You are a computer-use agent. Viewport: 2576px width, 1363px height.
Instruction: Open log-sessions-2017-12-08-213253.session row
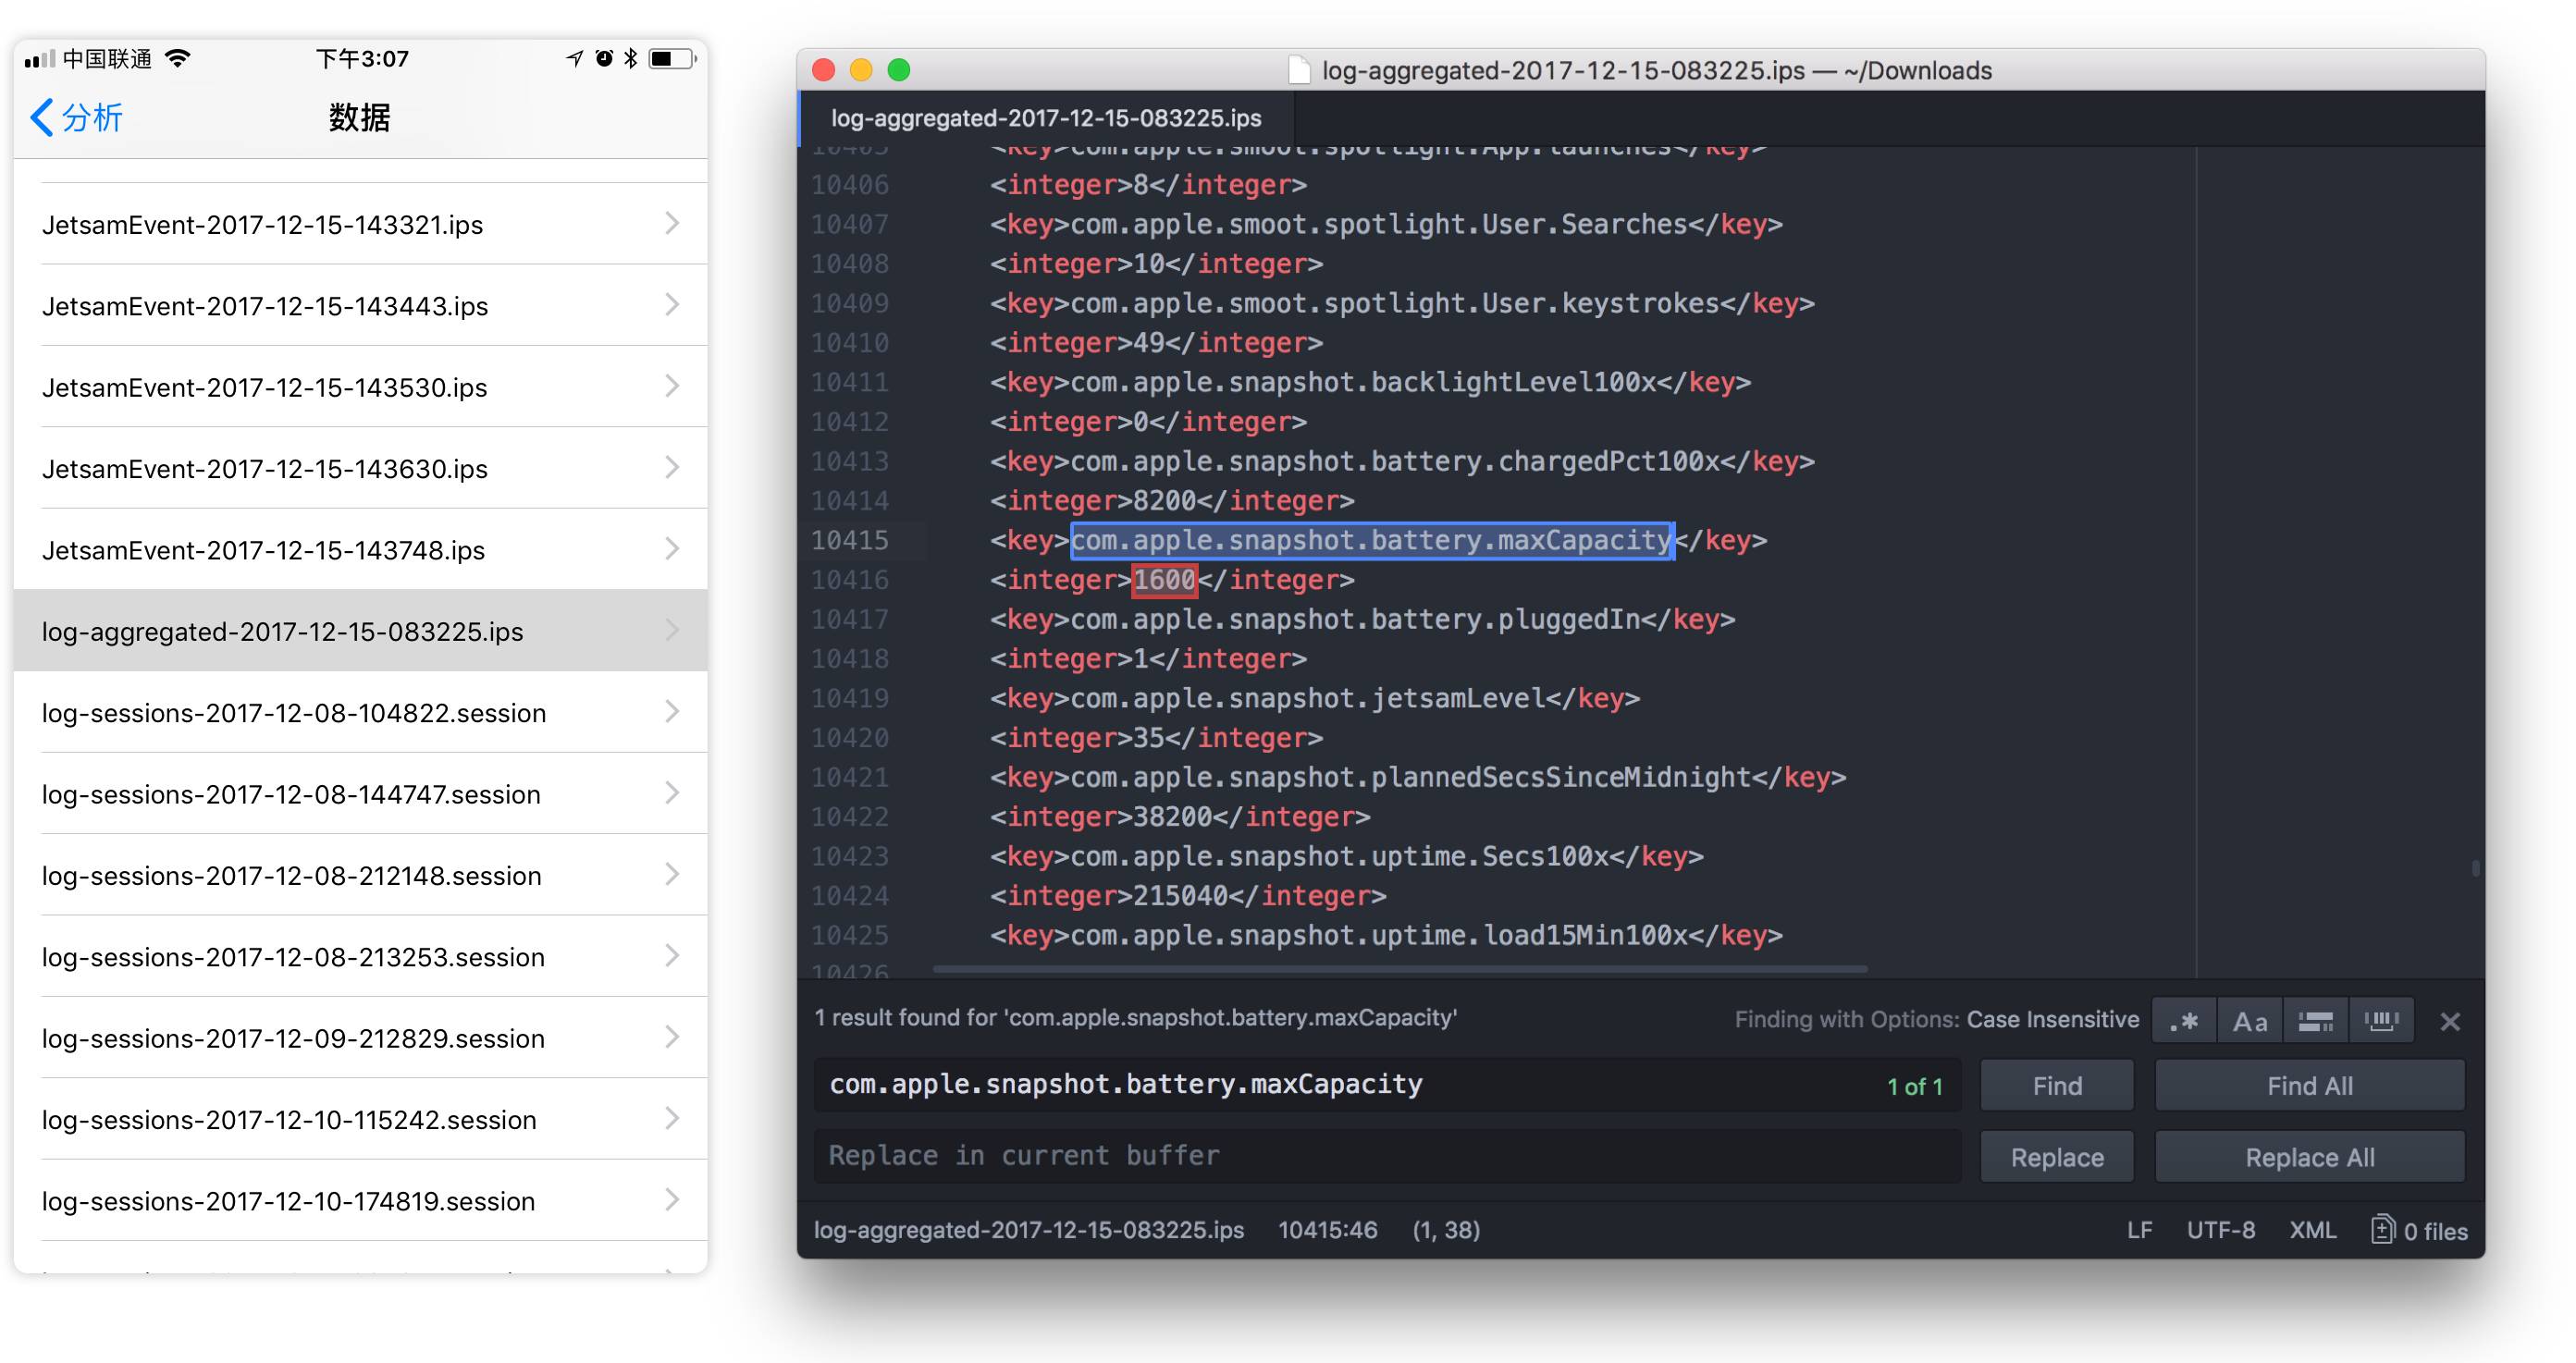point(360,957)
